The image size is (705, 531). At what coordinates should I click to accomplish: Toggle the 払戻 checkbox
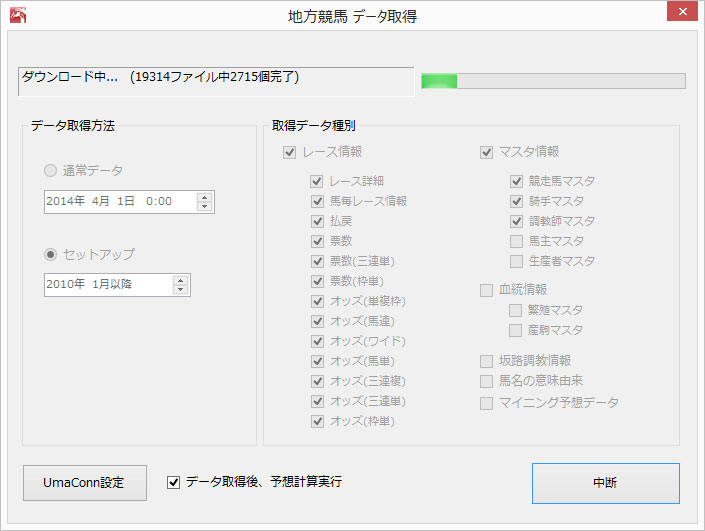317,221
